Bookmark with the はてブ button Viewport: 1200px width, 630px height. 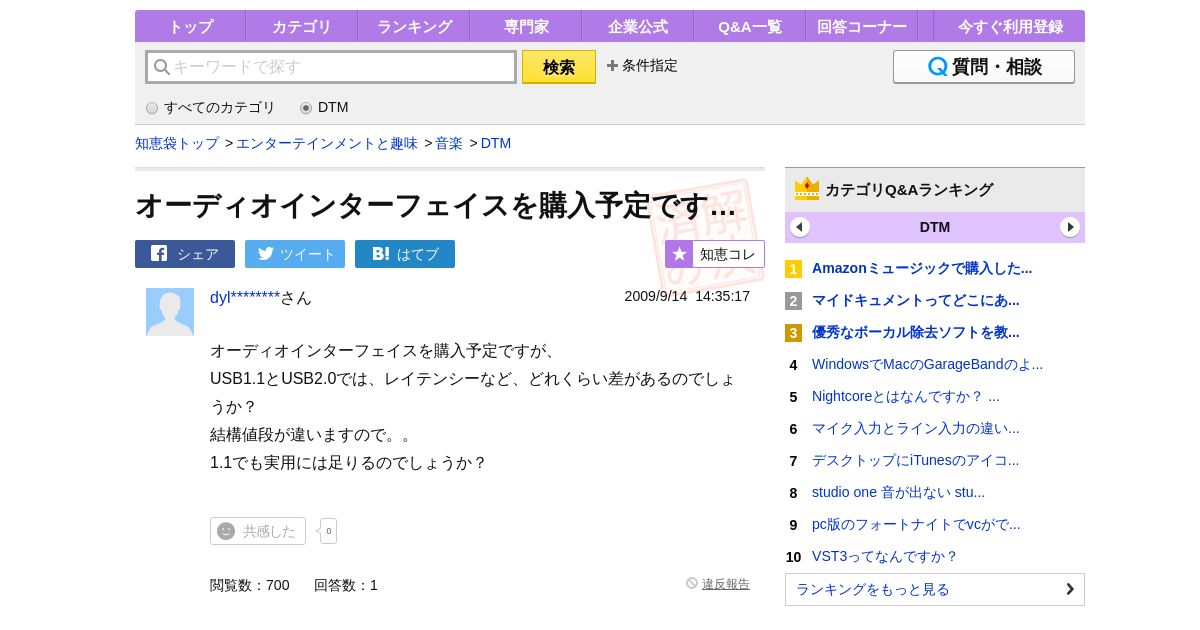tap(405, 254)
